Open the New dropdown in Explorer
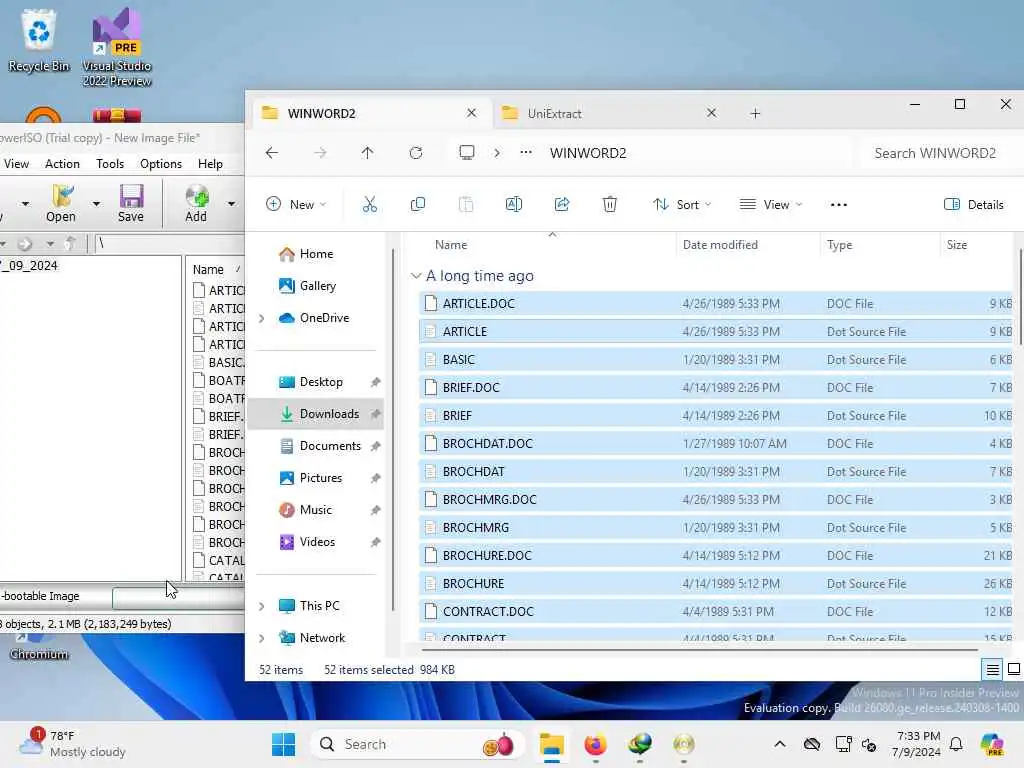This screenshot has width=1024, height=768. point(296,204)
